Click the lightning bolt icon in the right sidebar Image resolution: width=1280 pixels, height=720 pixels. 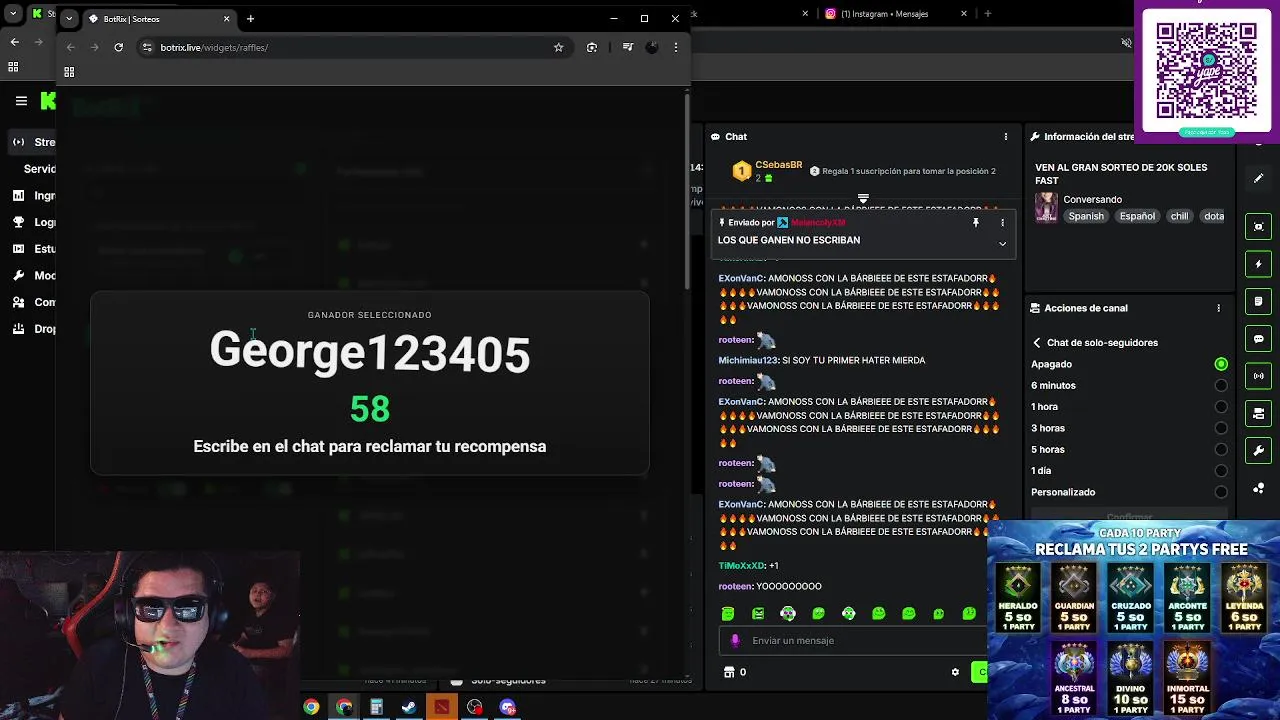point(1259,264)
